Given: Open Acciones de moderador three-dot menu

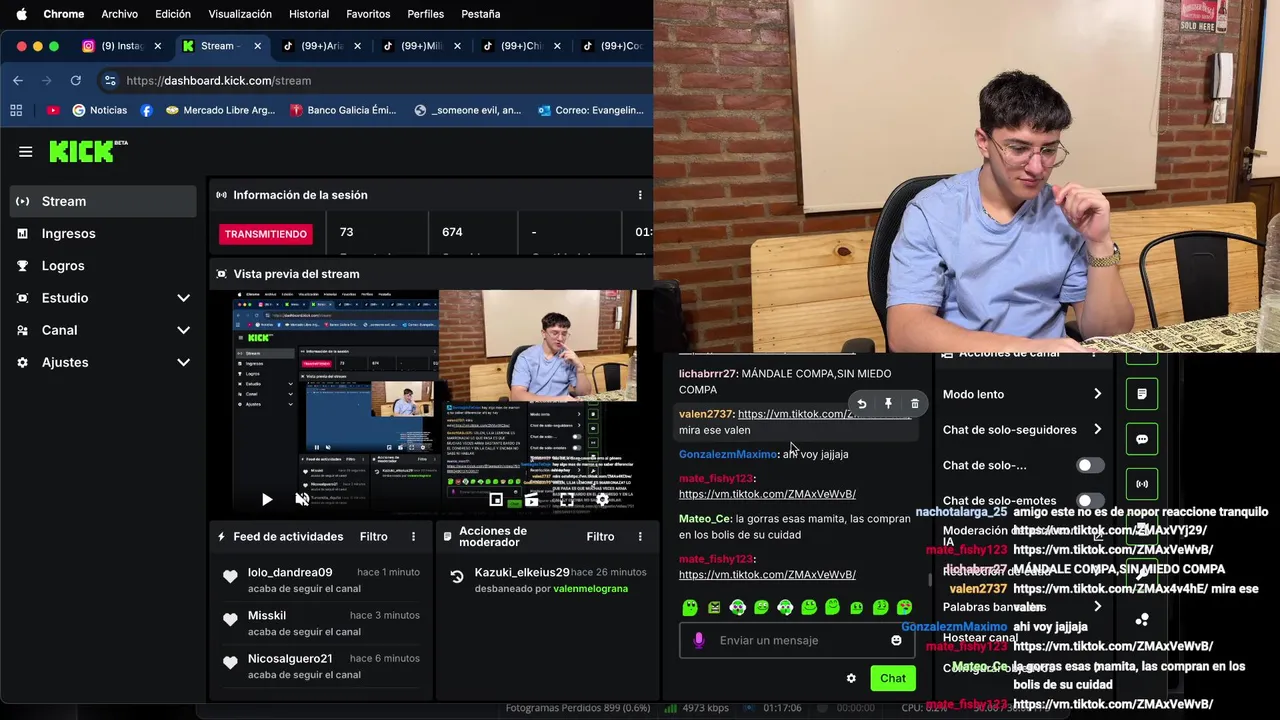Looking at the screenshot, I should [x=640, y=537].
